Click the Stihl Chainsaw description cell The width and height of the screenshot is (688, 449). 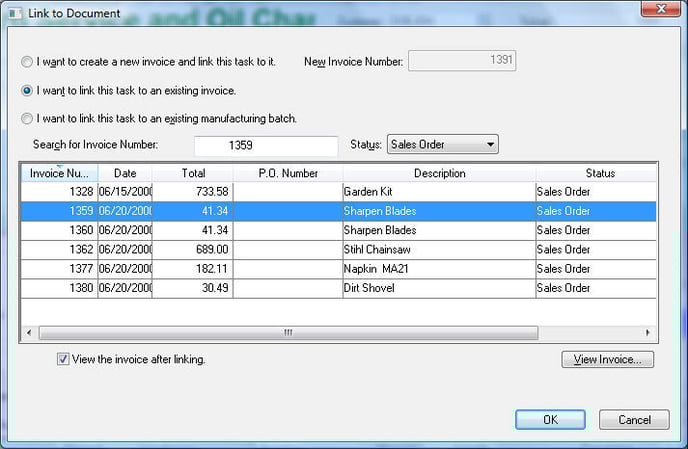(x=439, y=250)
